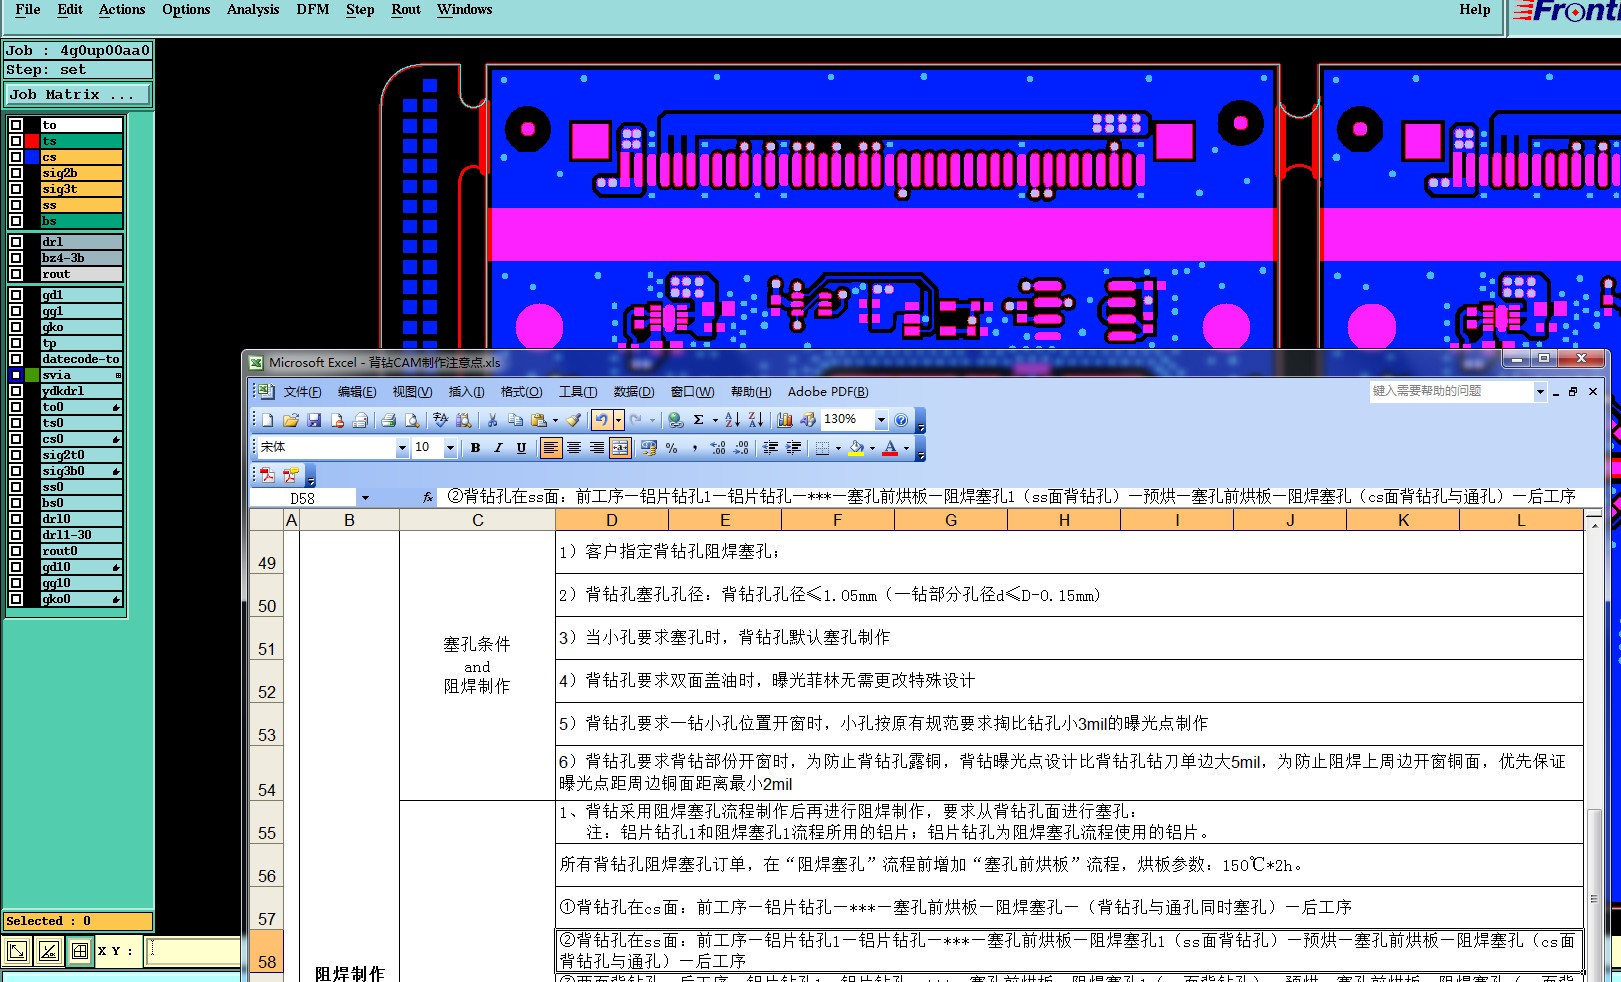Click the green color swatch of layer svia
This screenshot has height=982, width=1621.
point(32,375)
